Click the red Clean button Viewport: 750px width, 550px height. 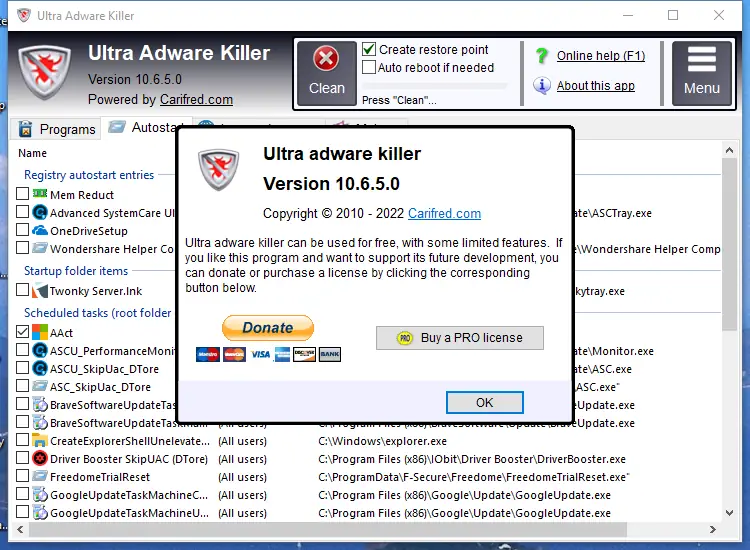pos(327,73)
